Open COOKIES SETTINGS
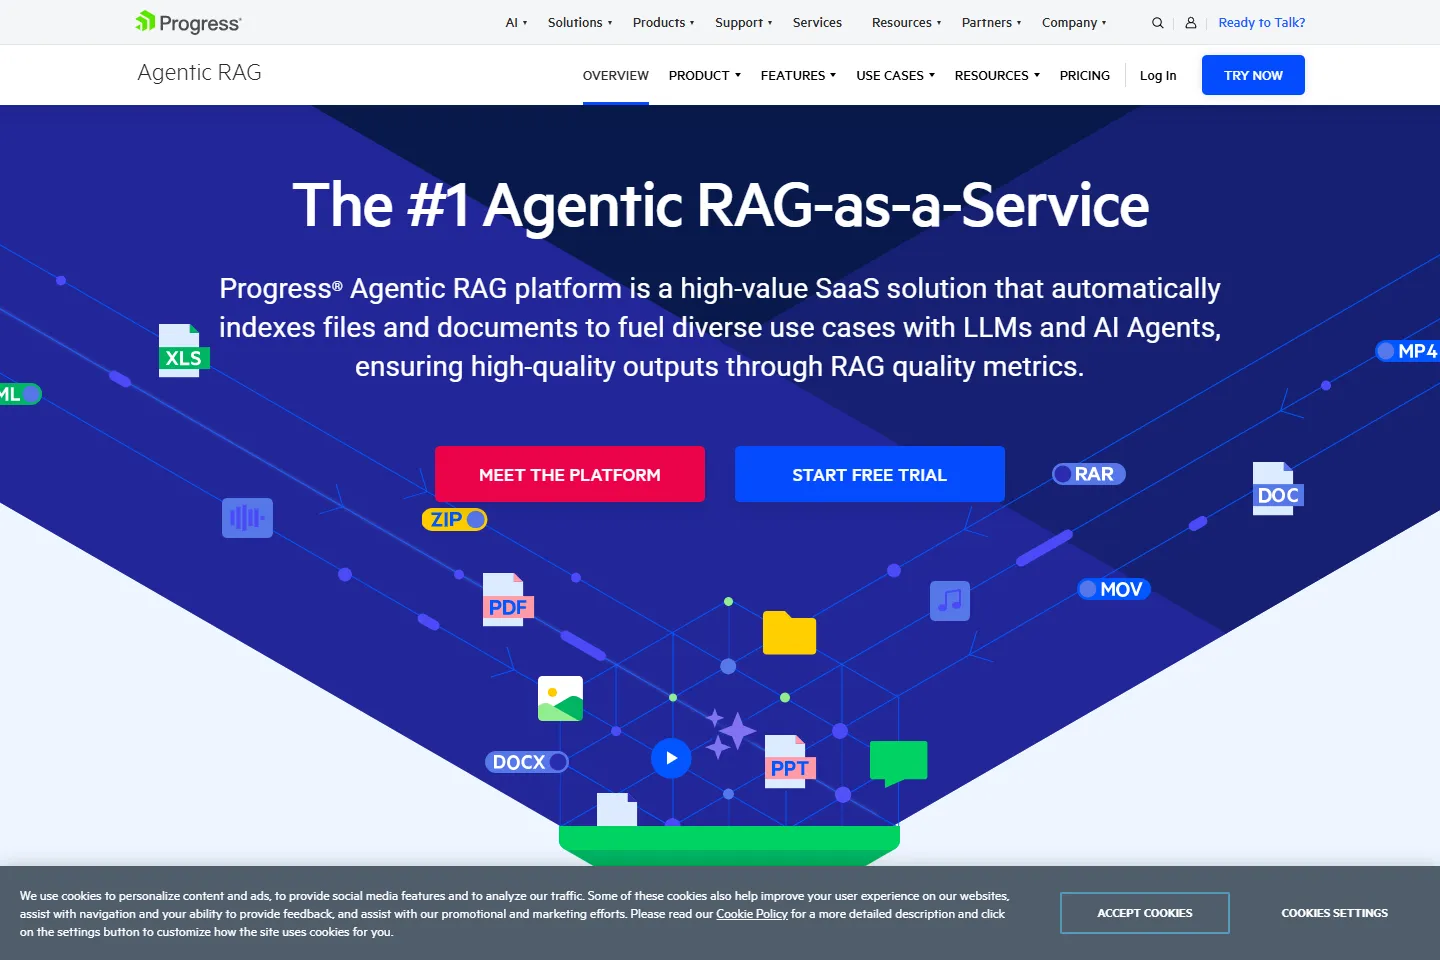This screenshot has width=1440, height=960. click(1335, 913)
